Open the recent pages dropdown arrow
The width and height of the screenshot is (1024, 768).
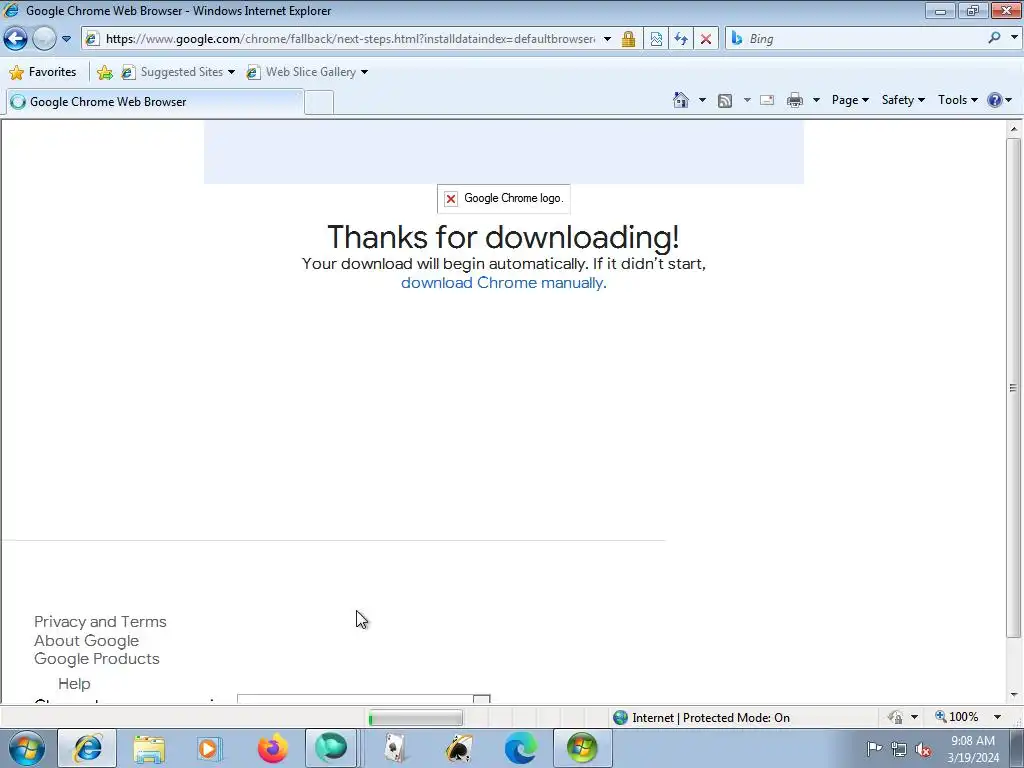[66, 39]
